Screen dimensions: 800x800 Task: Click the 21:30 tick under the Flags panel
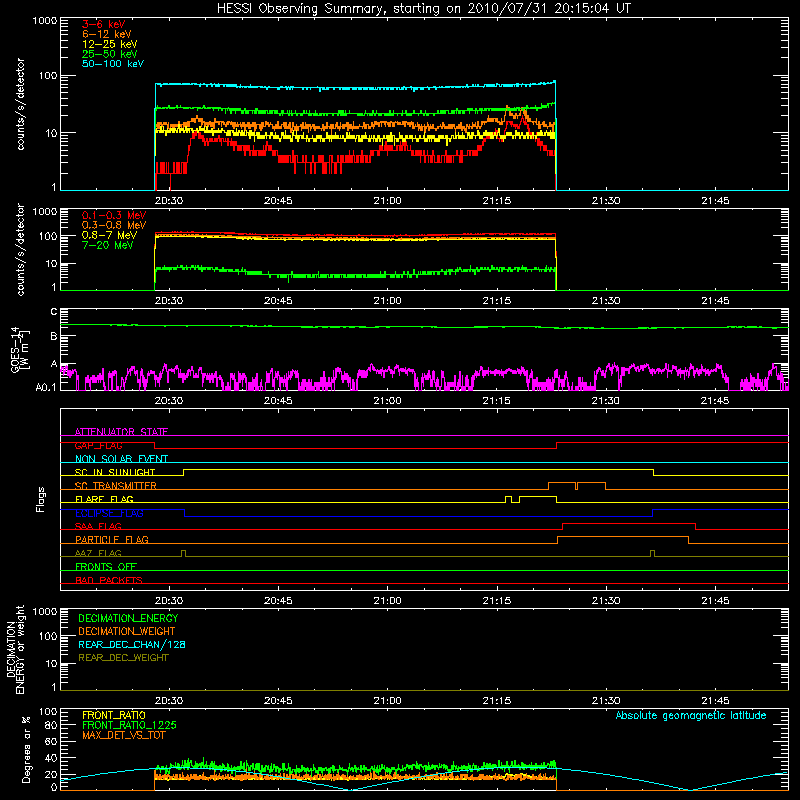click(606, 601)
